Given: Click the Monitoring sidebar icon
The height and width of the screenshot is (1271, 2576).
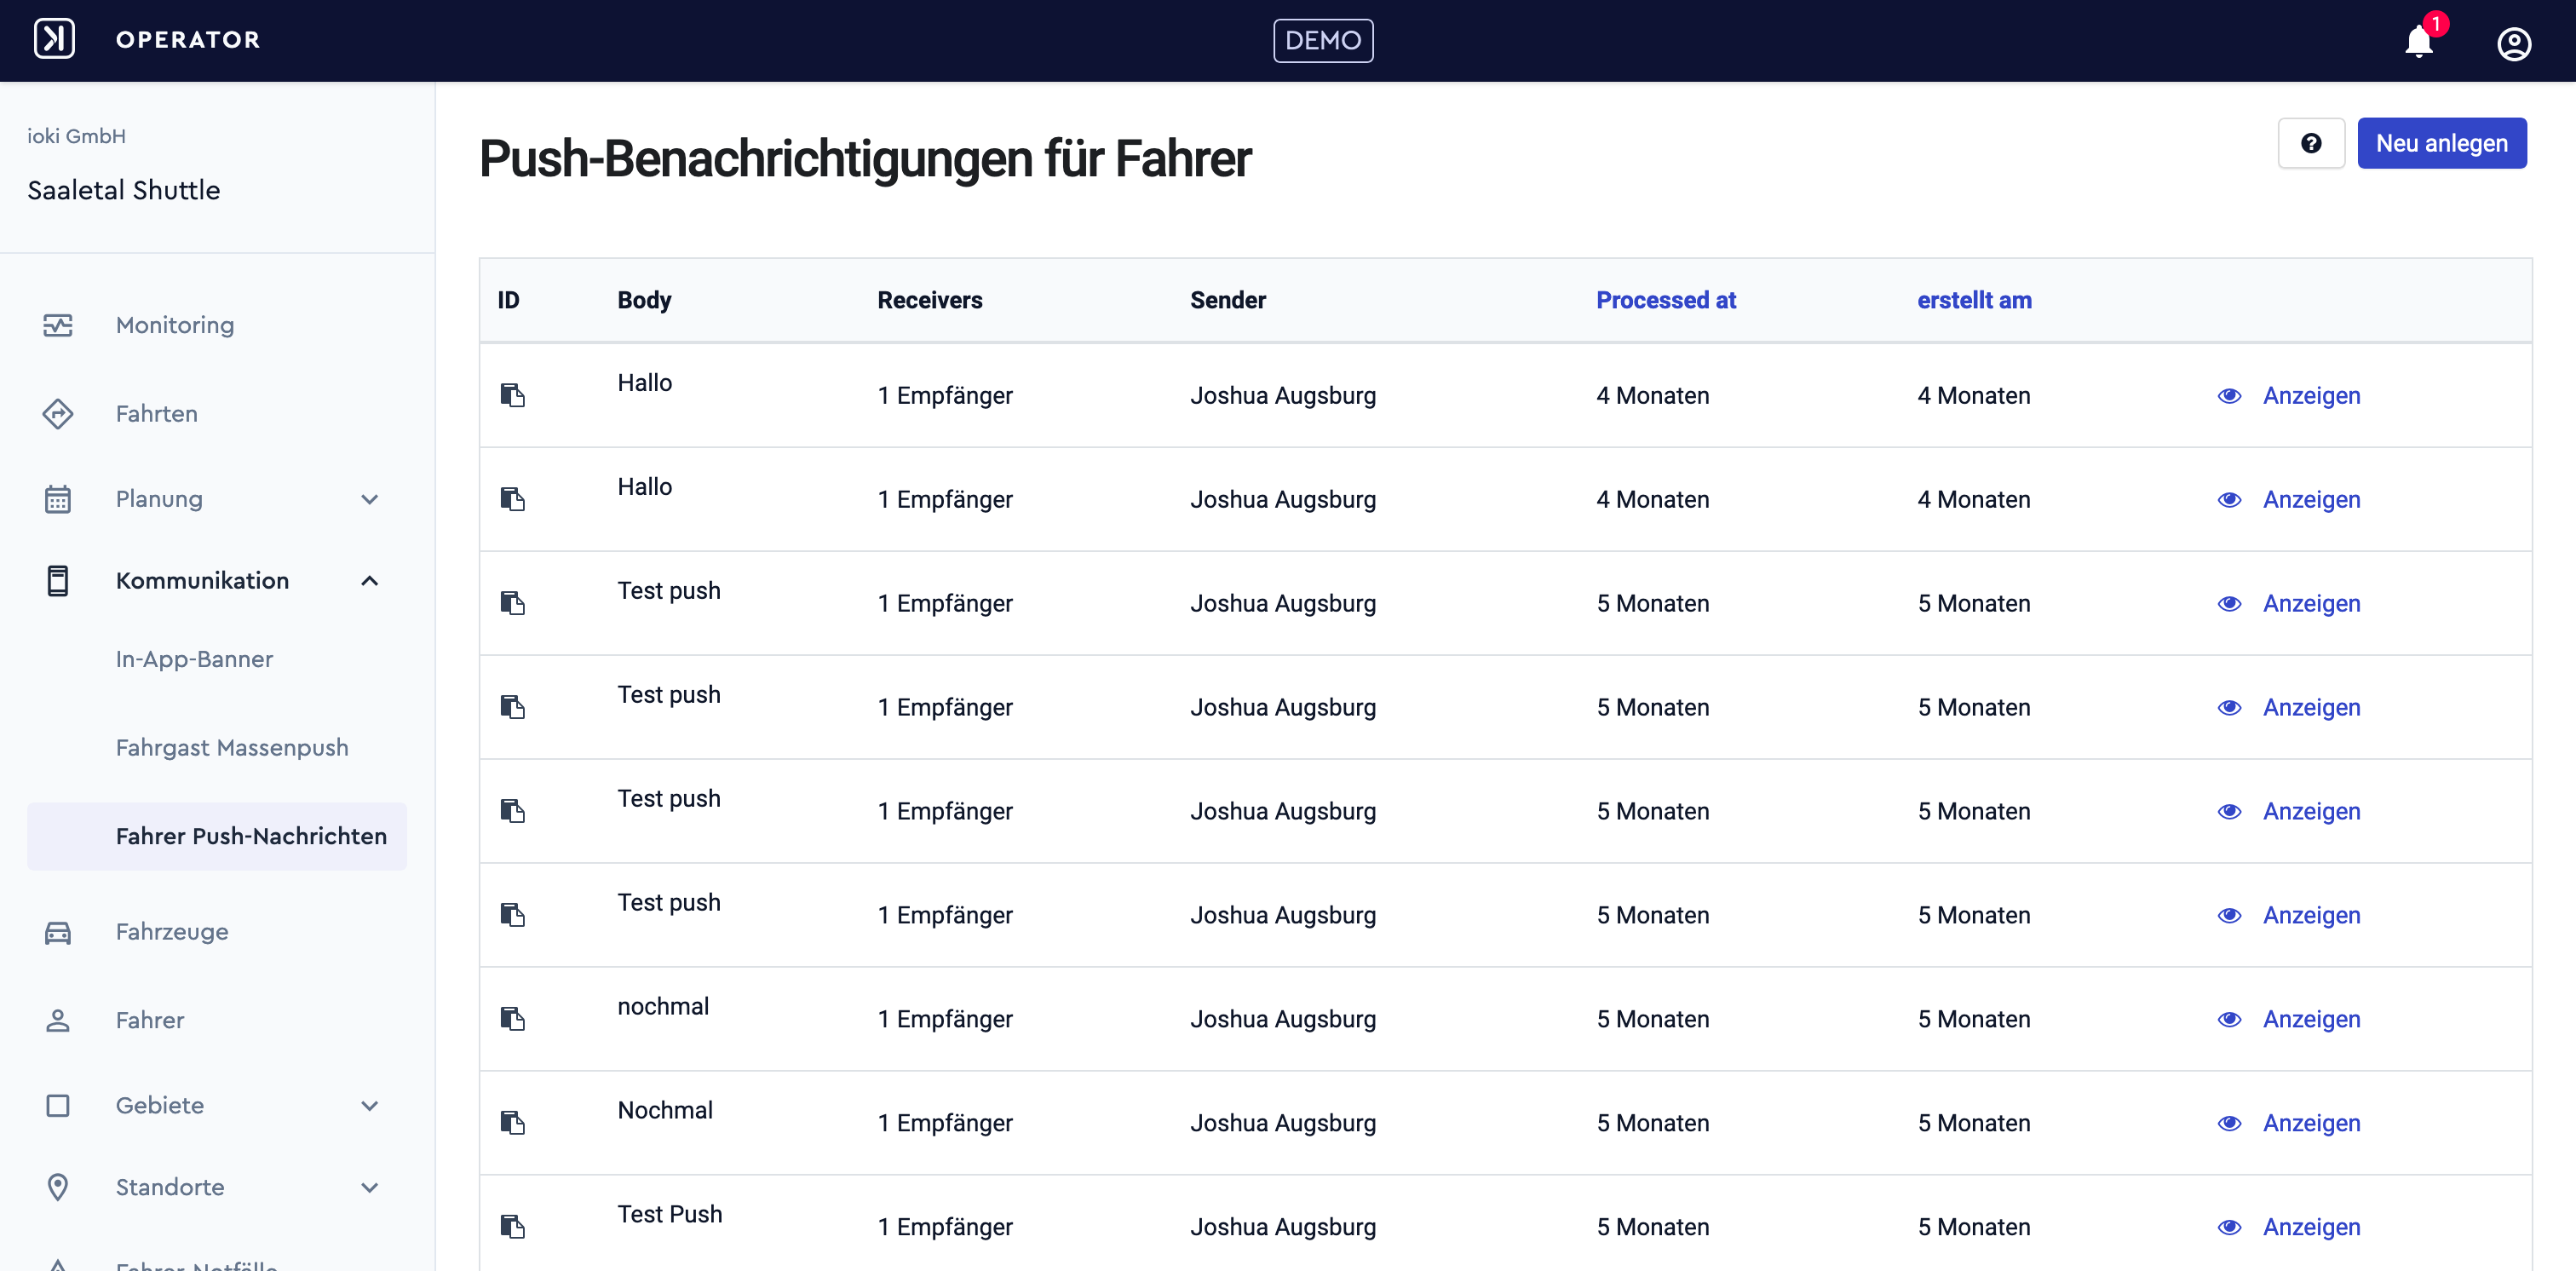Looking at the screenshot, I should pyautogui.click(x=58, y=325).
